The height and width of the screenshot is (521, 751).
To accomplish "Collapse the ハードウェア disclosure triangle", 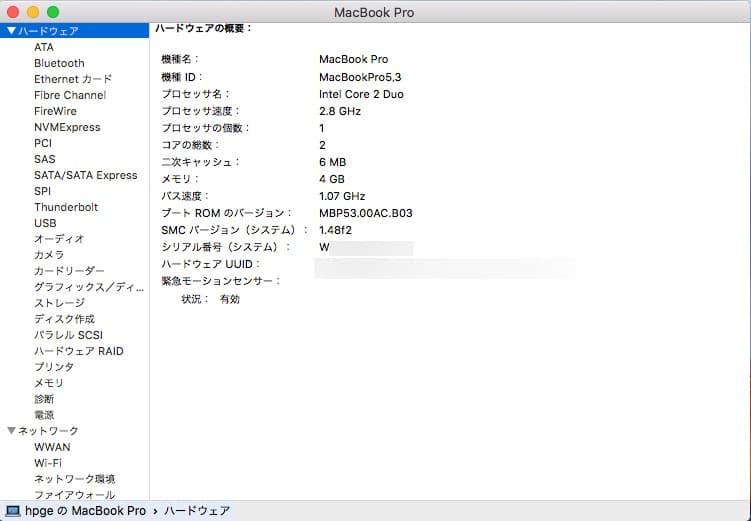I will coord(11,31).
